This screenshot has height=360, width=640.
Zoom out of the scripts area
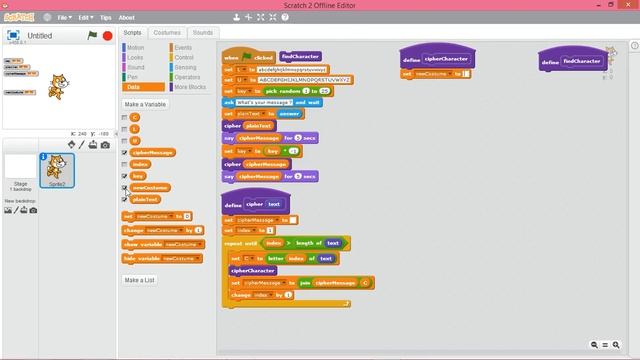point(594,345)
